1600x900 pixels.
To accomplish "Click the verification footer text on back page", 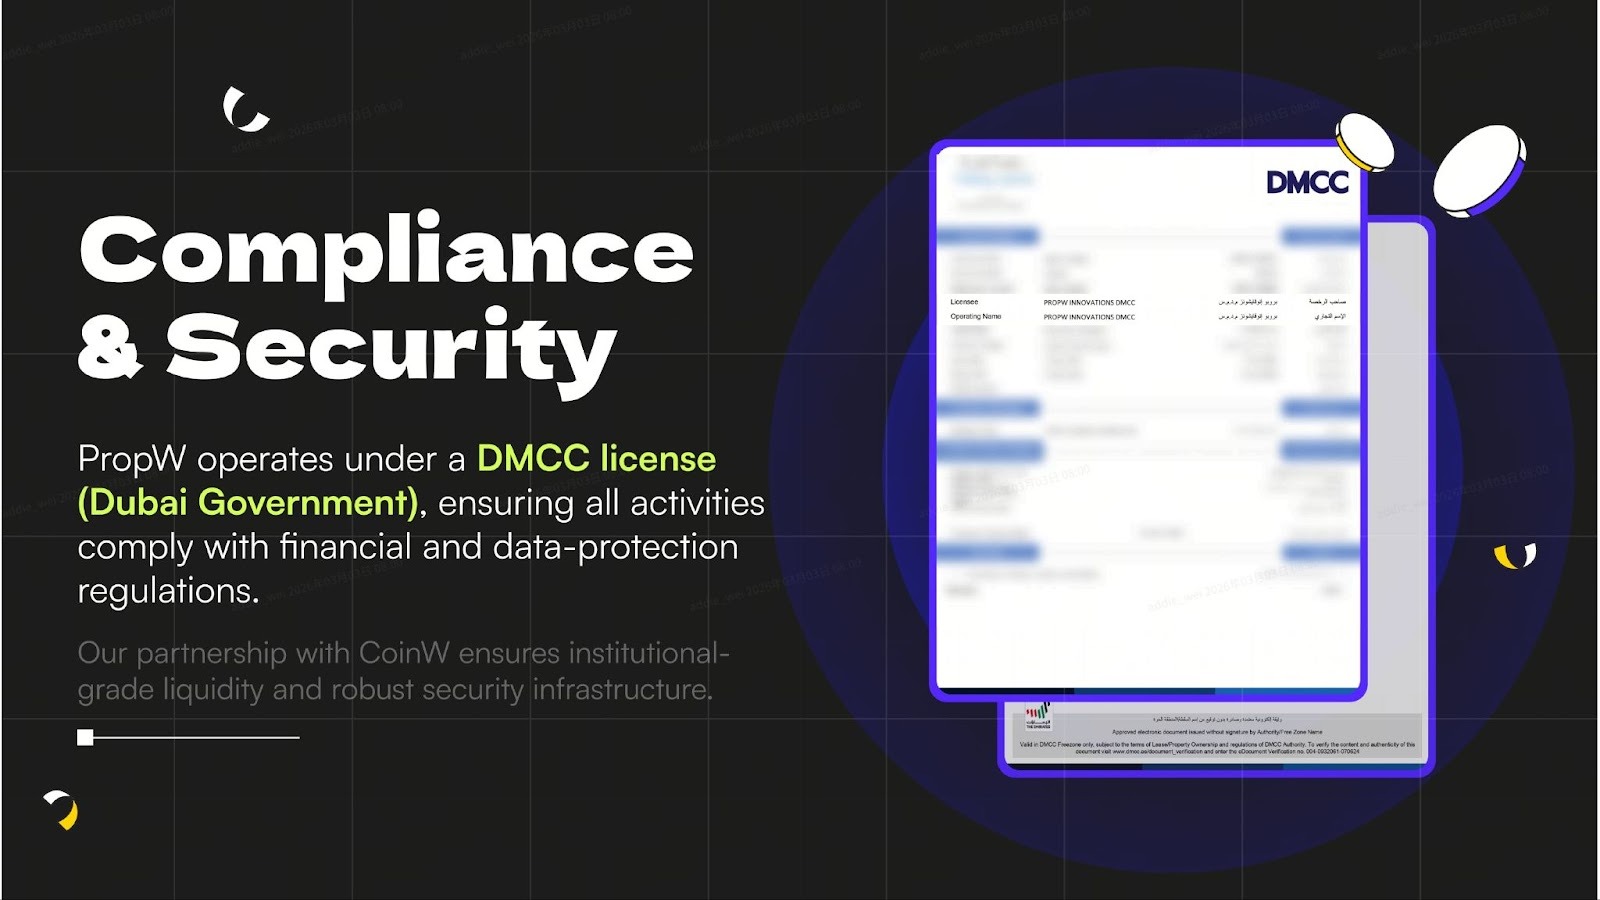I will click(1217, 747).
